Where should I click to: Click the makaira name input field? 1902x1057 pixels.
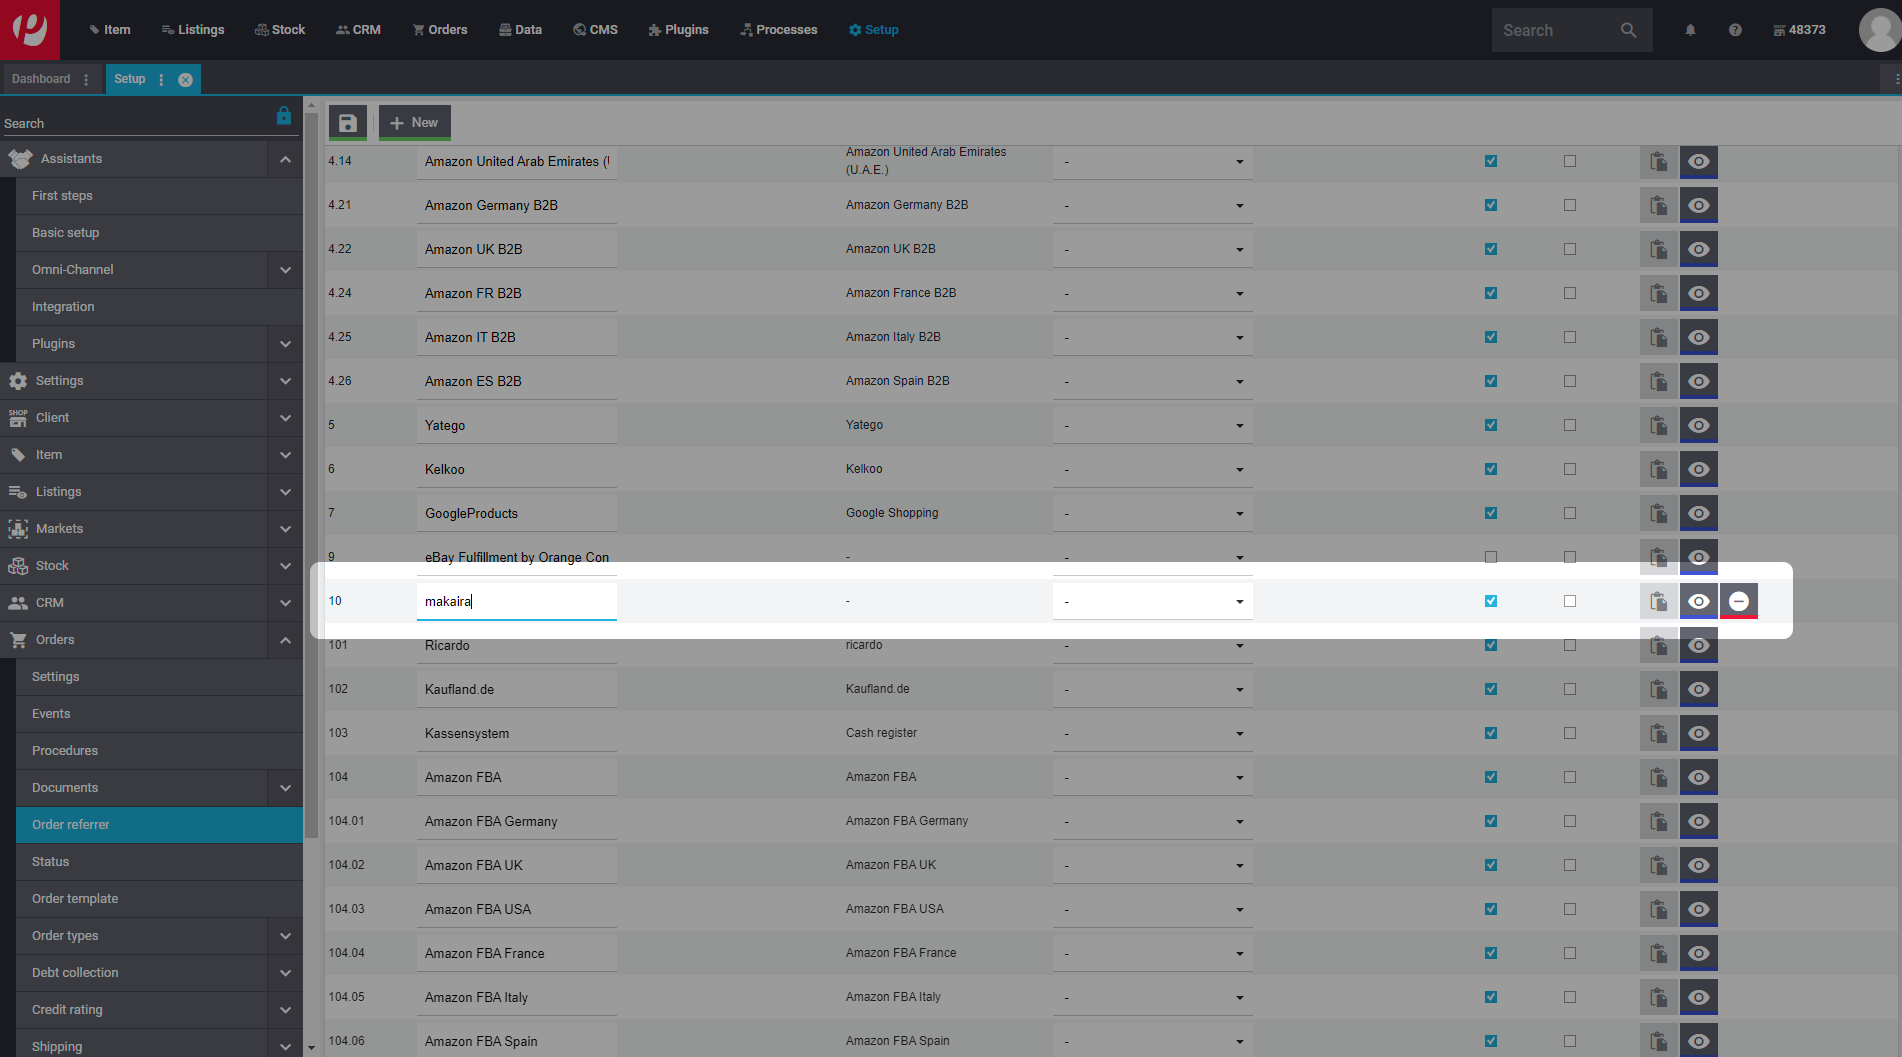point(516,601)
